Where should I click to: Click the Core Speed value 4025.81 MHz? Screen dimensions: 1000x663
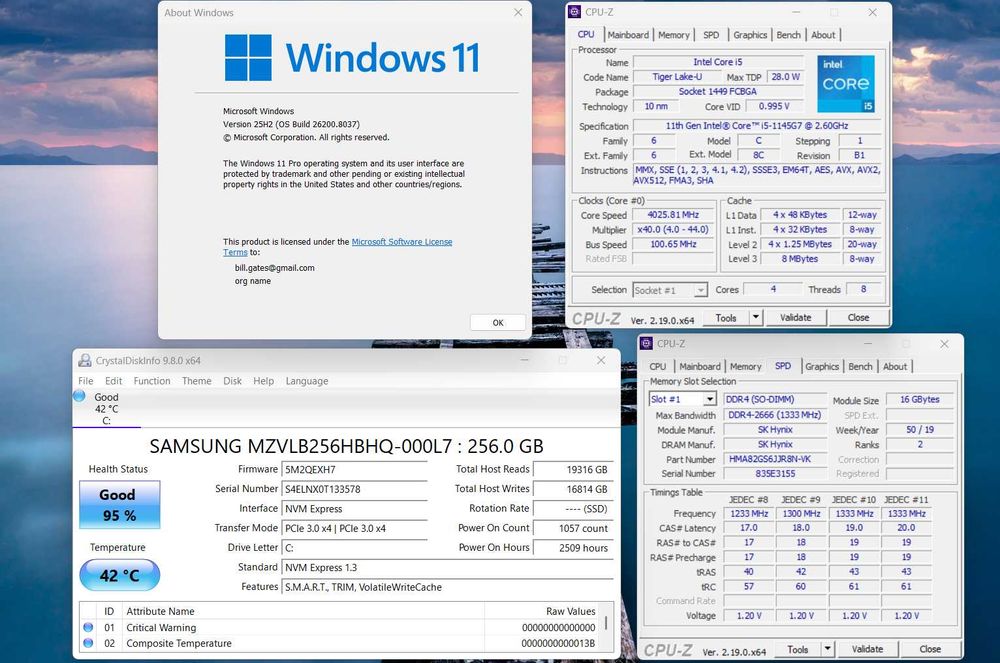[x=673, y=215]
